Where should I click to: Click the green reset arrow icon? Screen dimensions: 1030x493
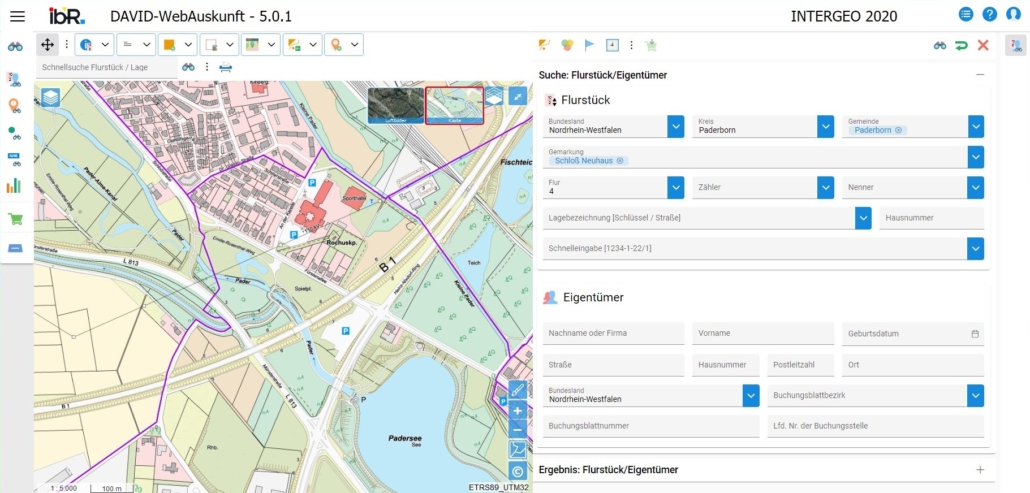(x=961, y=45)
